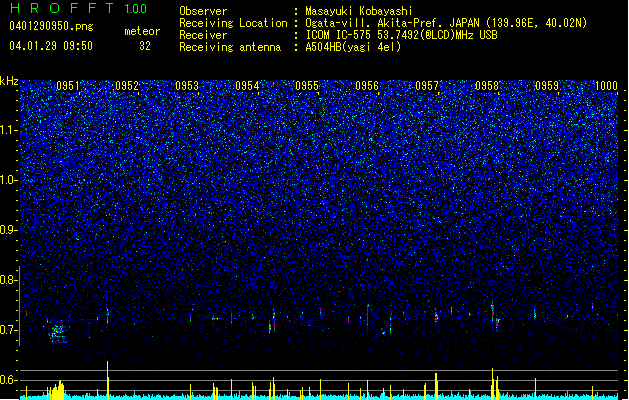Screen dimensions: 629x400
Task: Click the 0955 time marker
Action: 307,86
